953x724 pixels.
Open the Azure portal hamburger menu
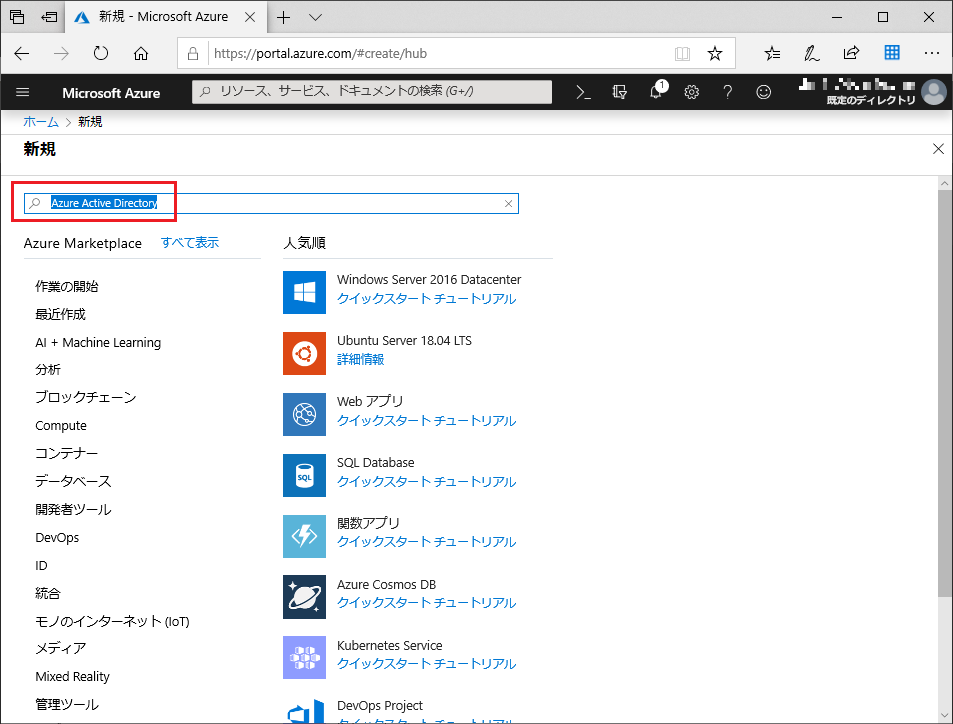(x=22, y=92)
